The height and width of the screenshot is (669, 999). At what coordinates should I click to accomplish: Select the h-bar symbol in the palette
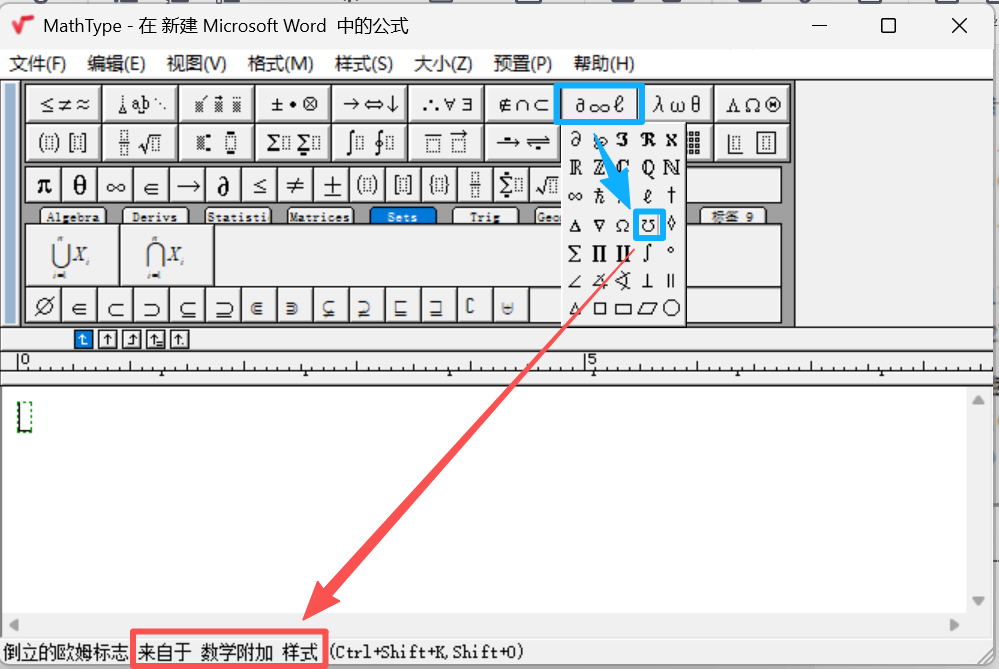(599, 196)
